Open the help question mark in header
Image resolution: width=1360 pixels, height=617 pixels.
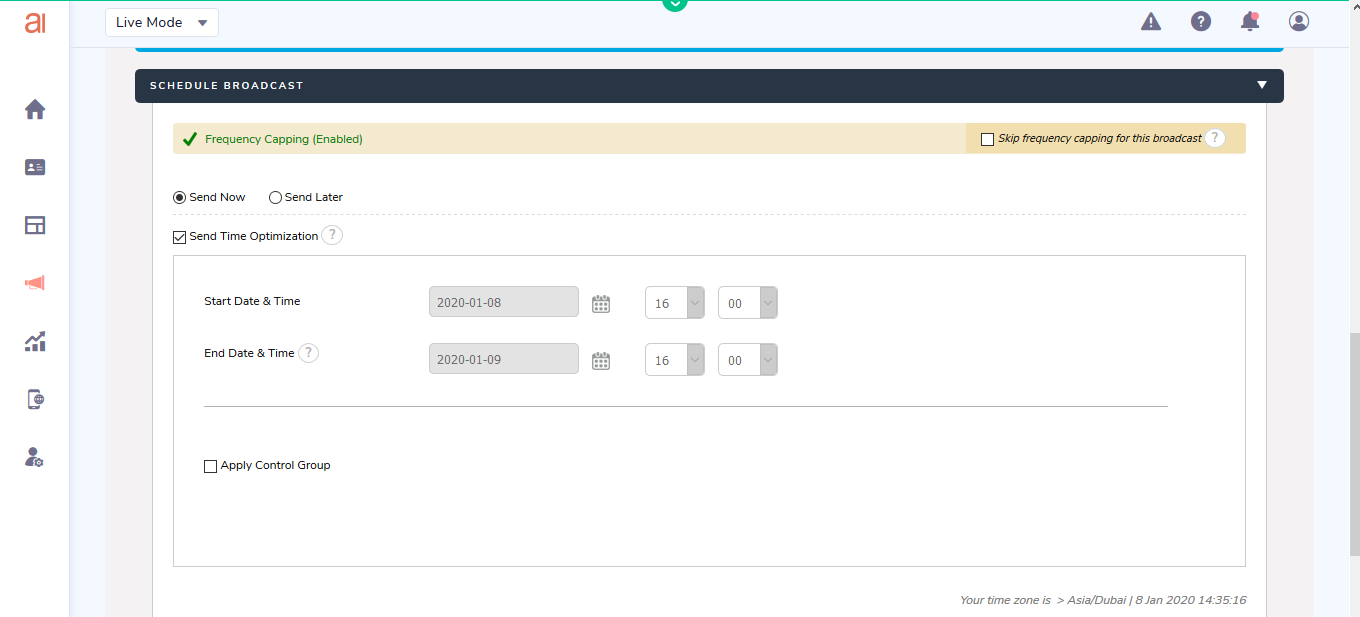pyautogui.click(x=1201, y=21)
